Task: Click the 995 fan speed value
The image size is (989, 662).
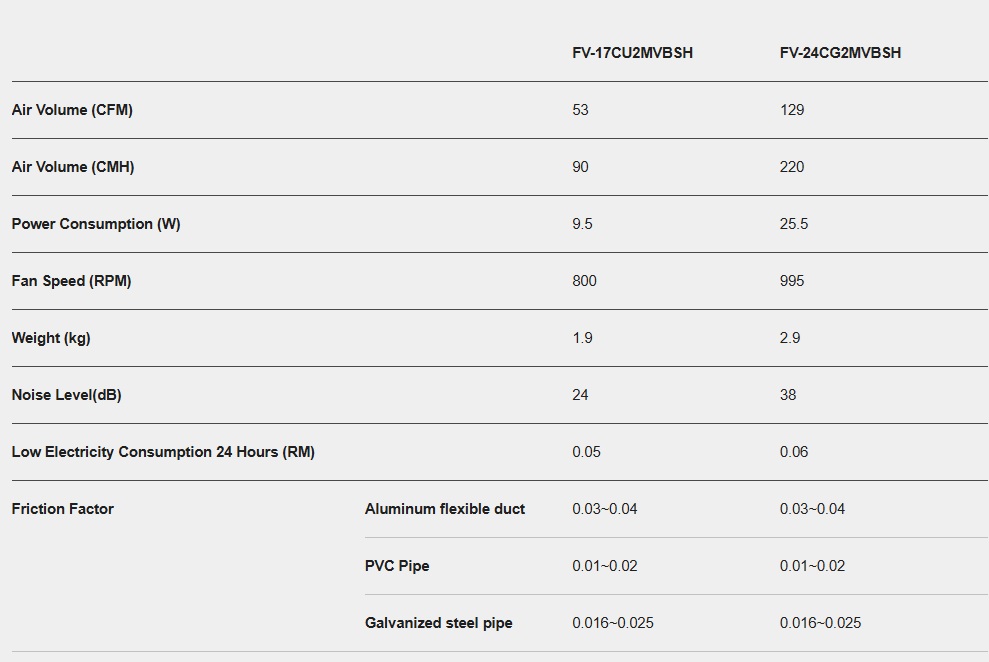Action: tap(792, 281)
